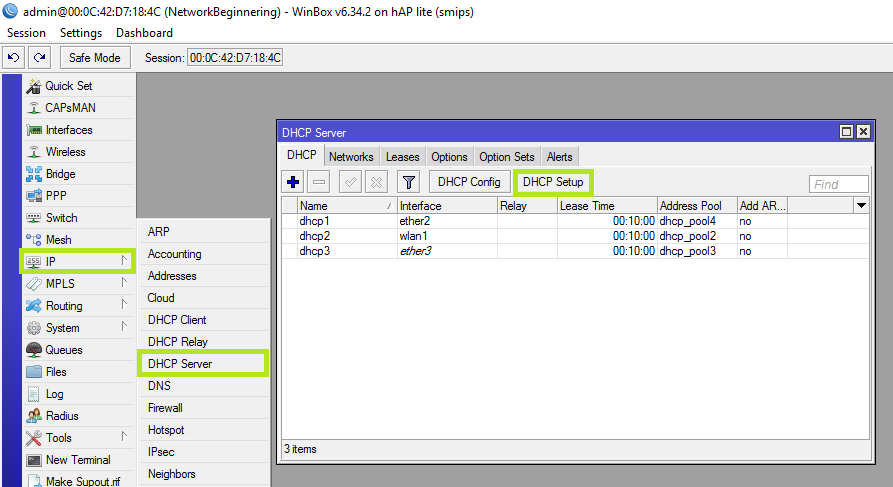Click the Tools icon in sidebar
Screen dimensions: 893x487
point(34,438)
